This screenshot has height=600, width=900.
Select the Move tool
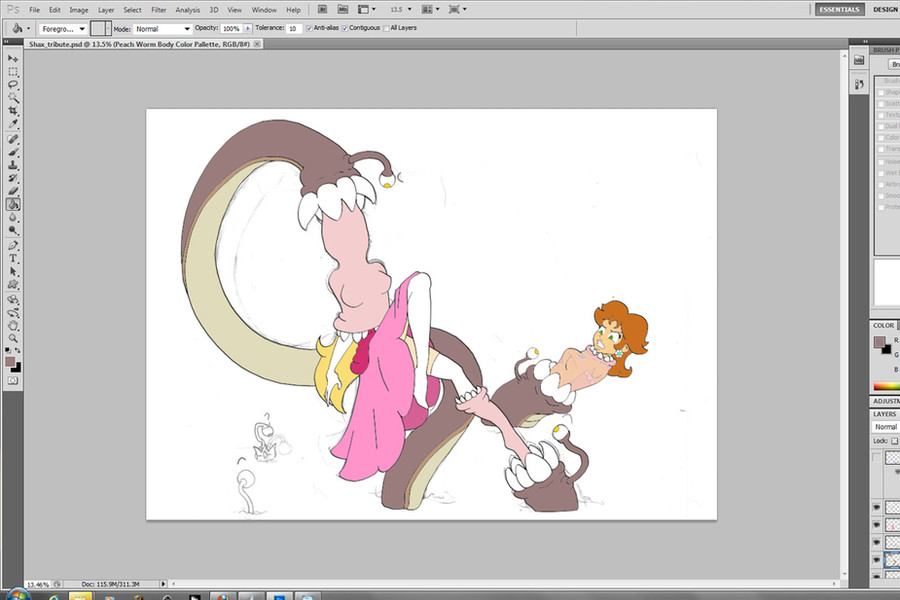click(13, 59)
